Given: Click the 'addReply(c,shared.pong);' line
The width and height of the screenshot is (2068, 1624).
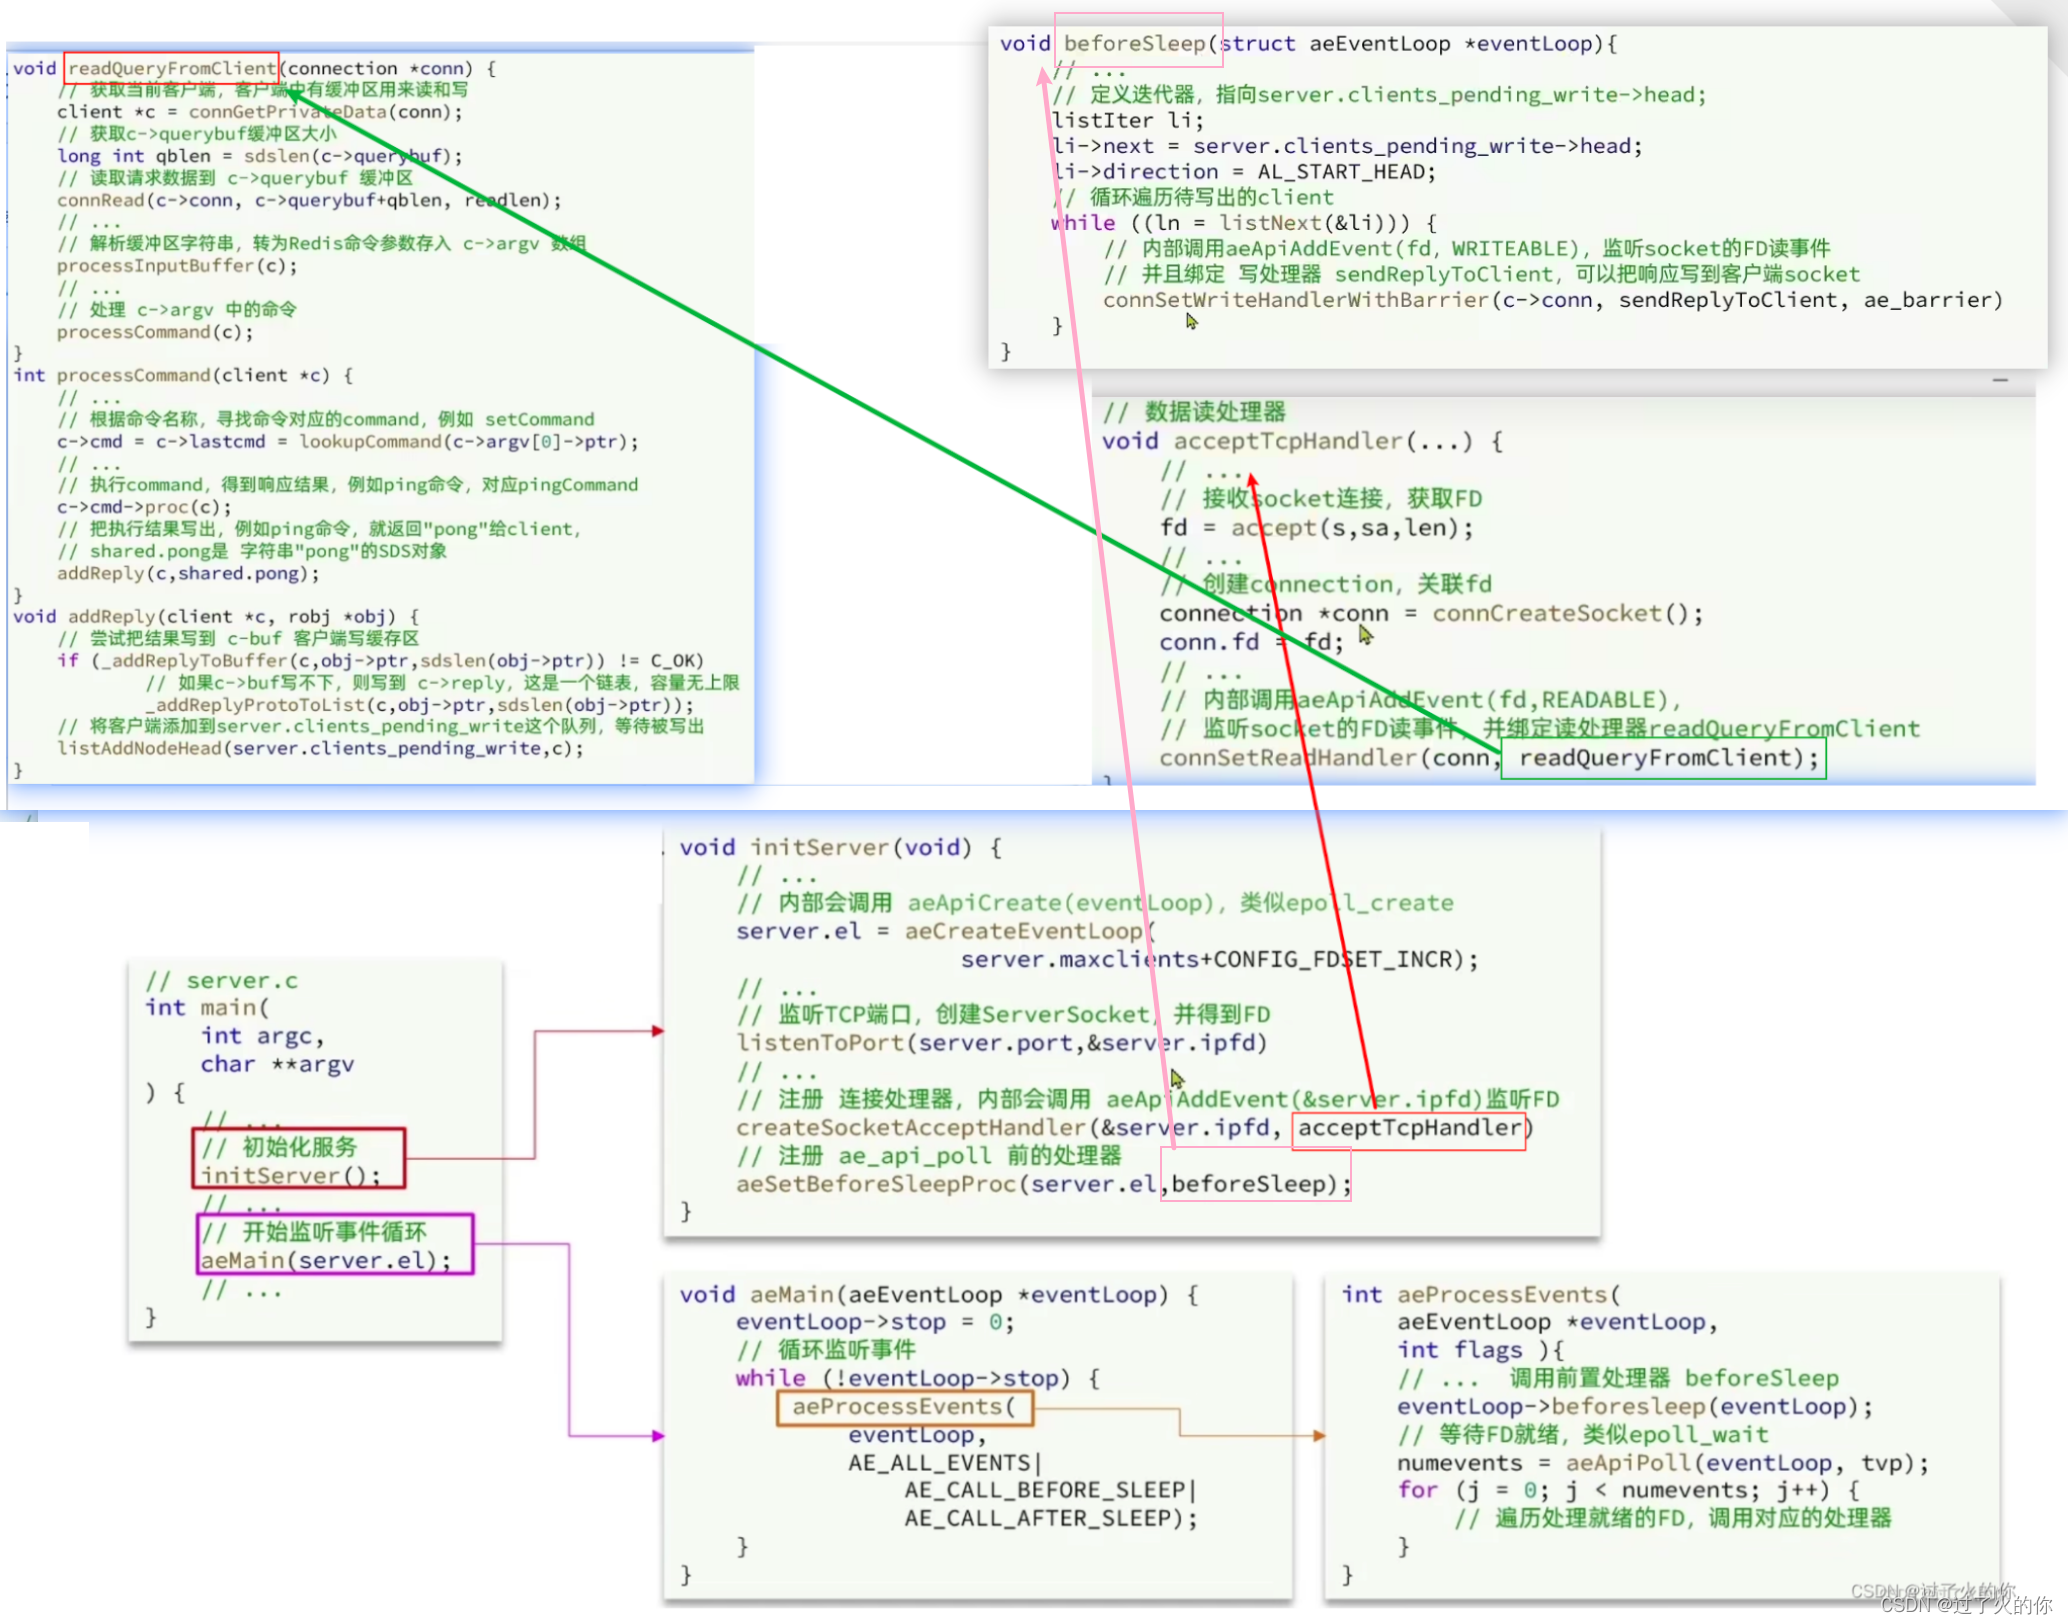Looking at the screenshot, I should pos(188,573).
